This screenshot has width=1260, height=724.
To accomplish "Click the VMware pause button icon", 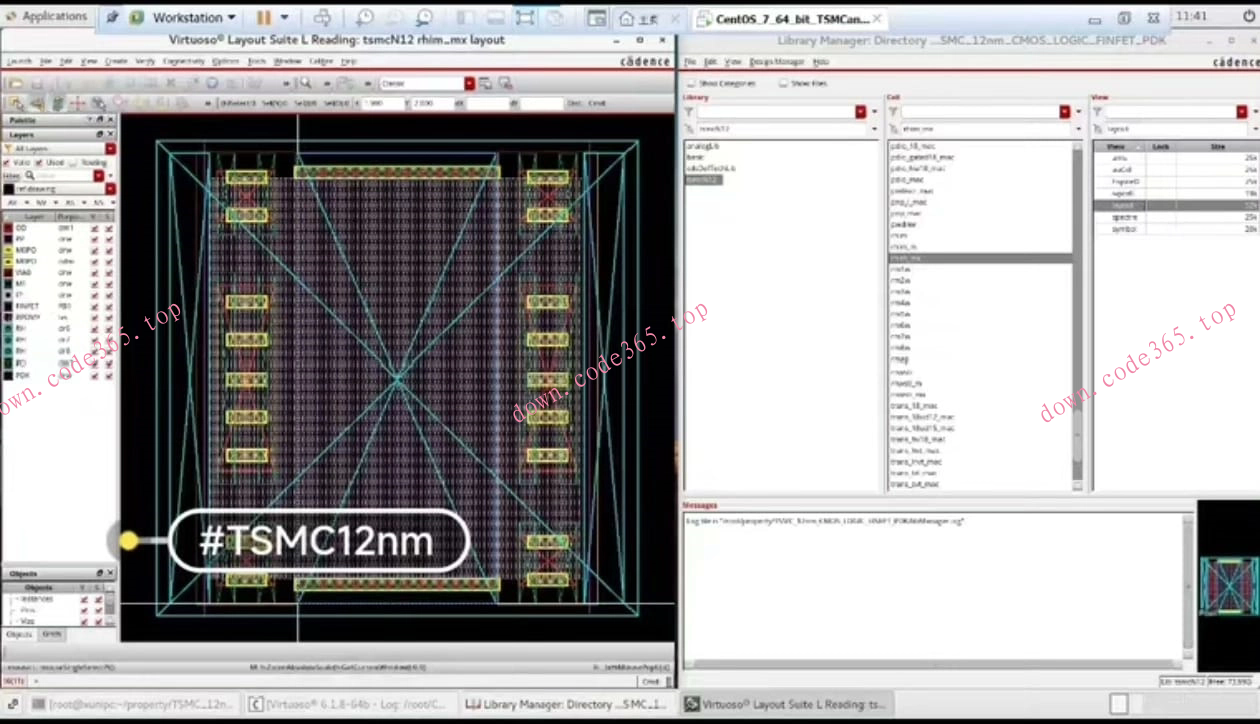I will (264, 17).
